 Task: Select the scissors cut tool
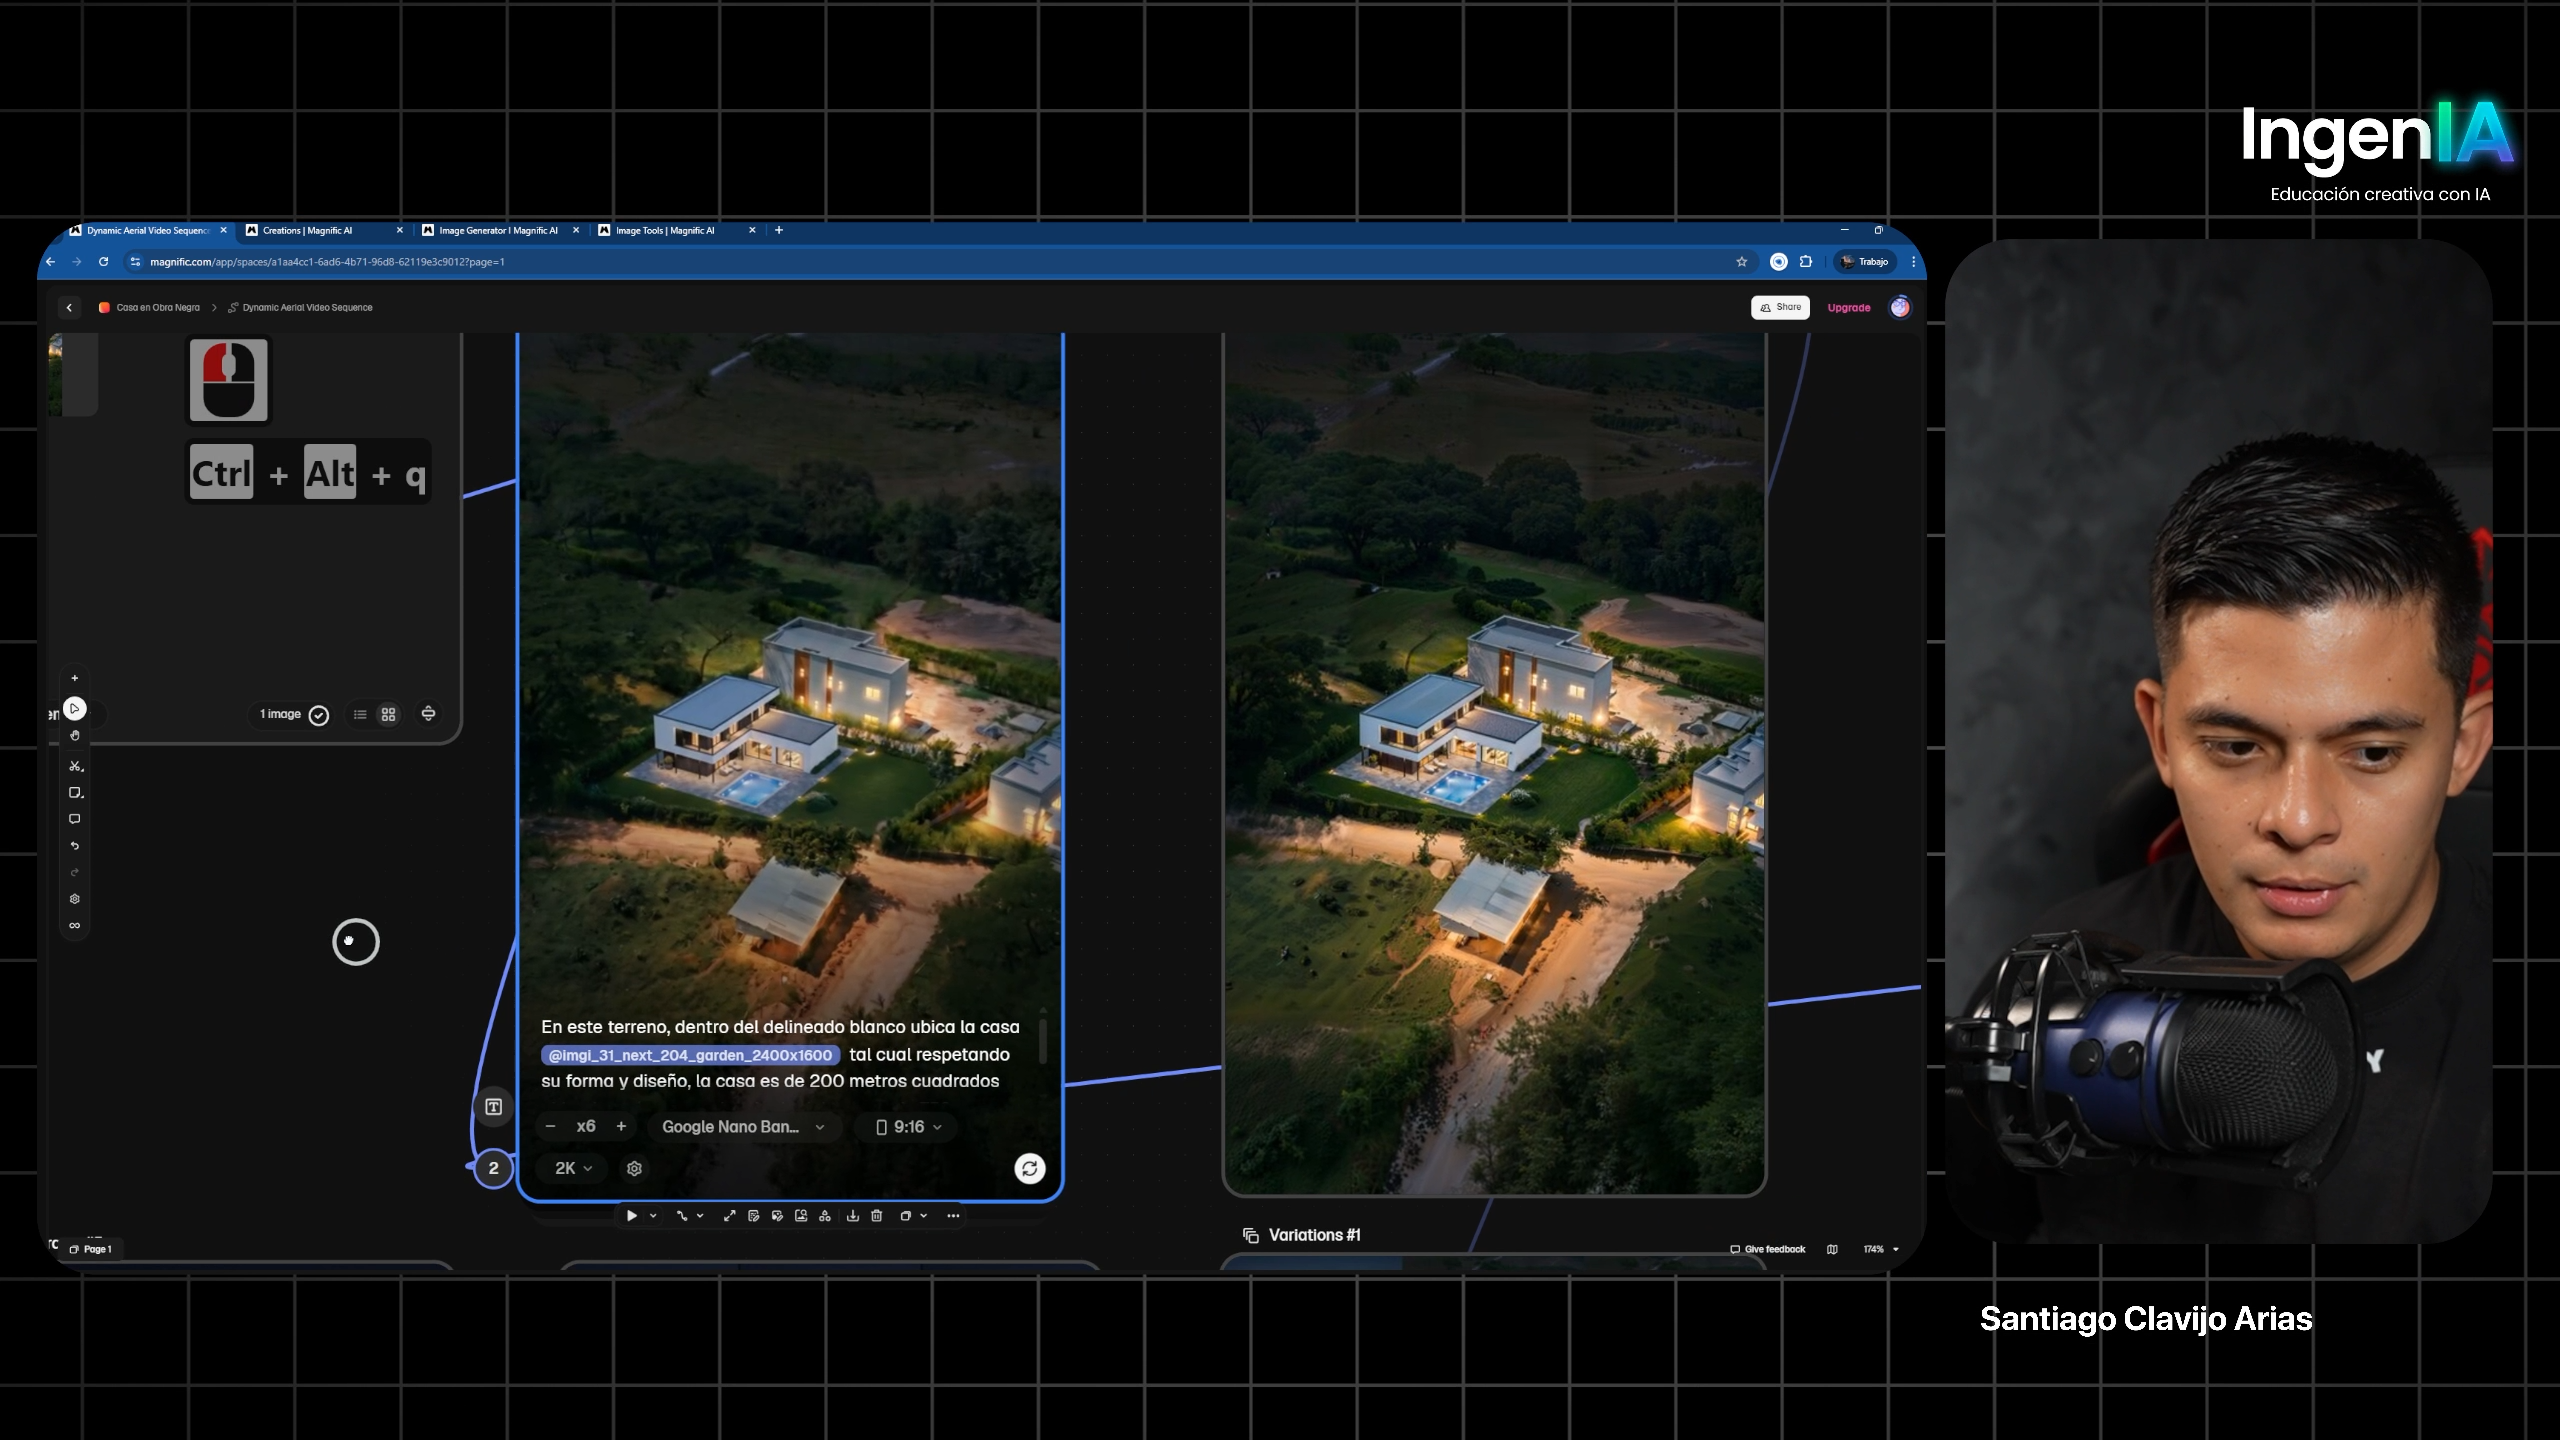(x=75, y=766)
